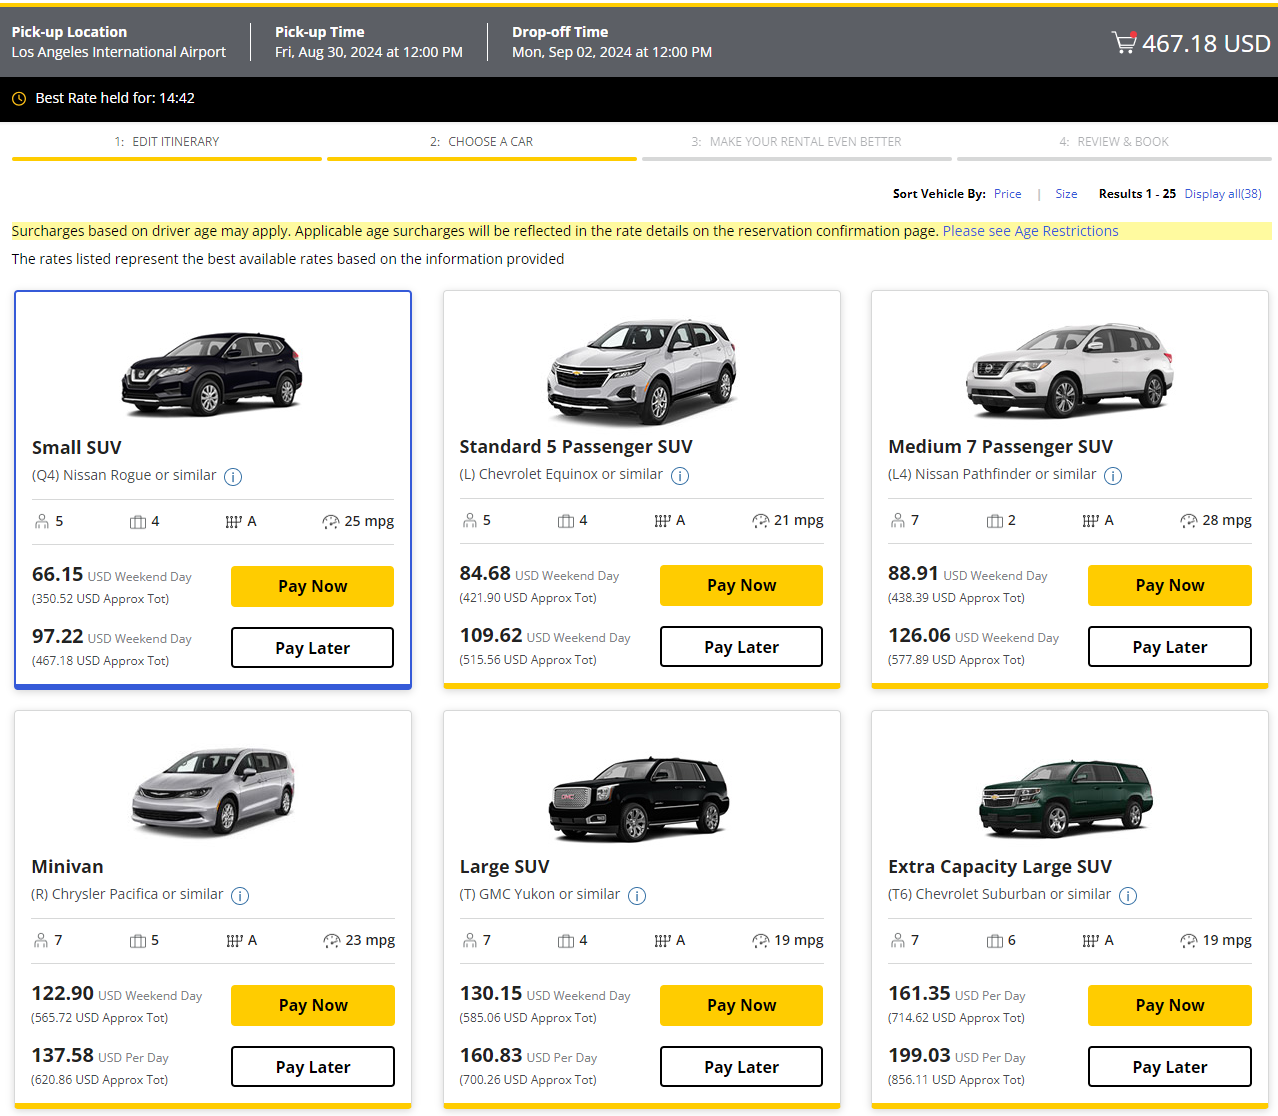This screenshot has height=1116, width=1278.
Task: Go to step 1 Edit Itinerary
Action: coord(167,143)
